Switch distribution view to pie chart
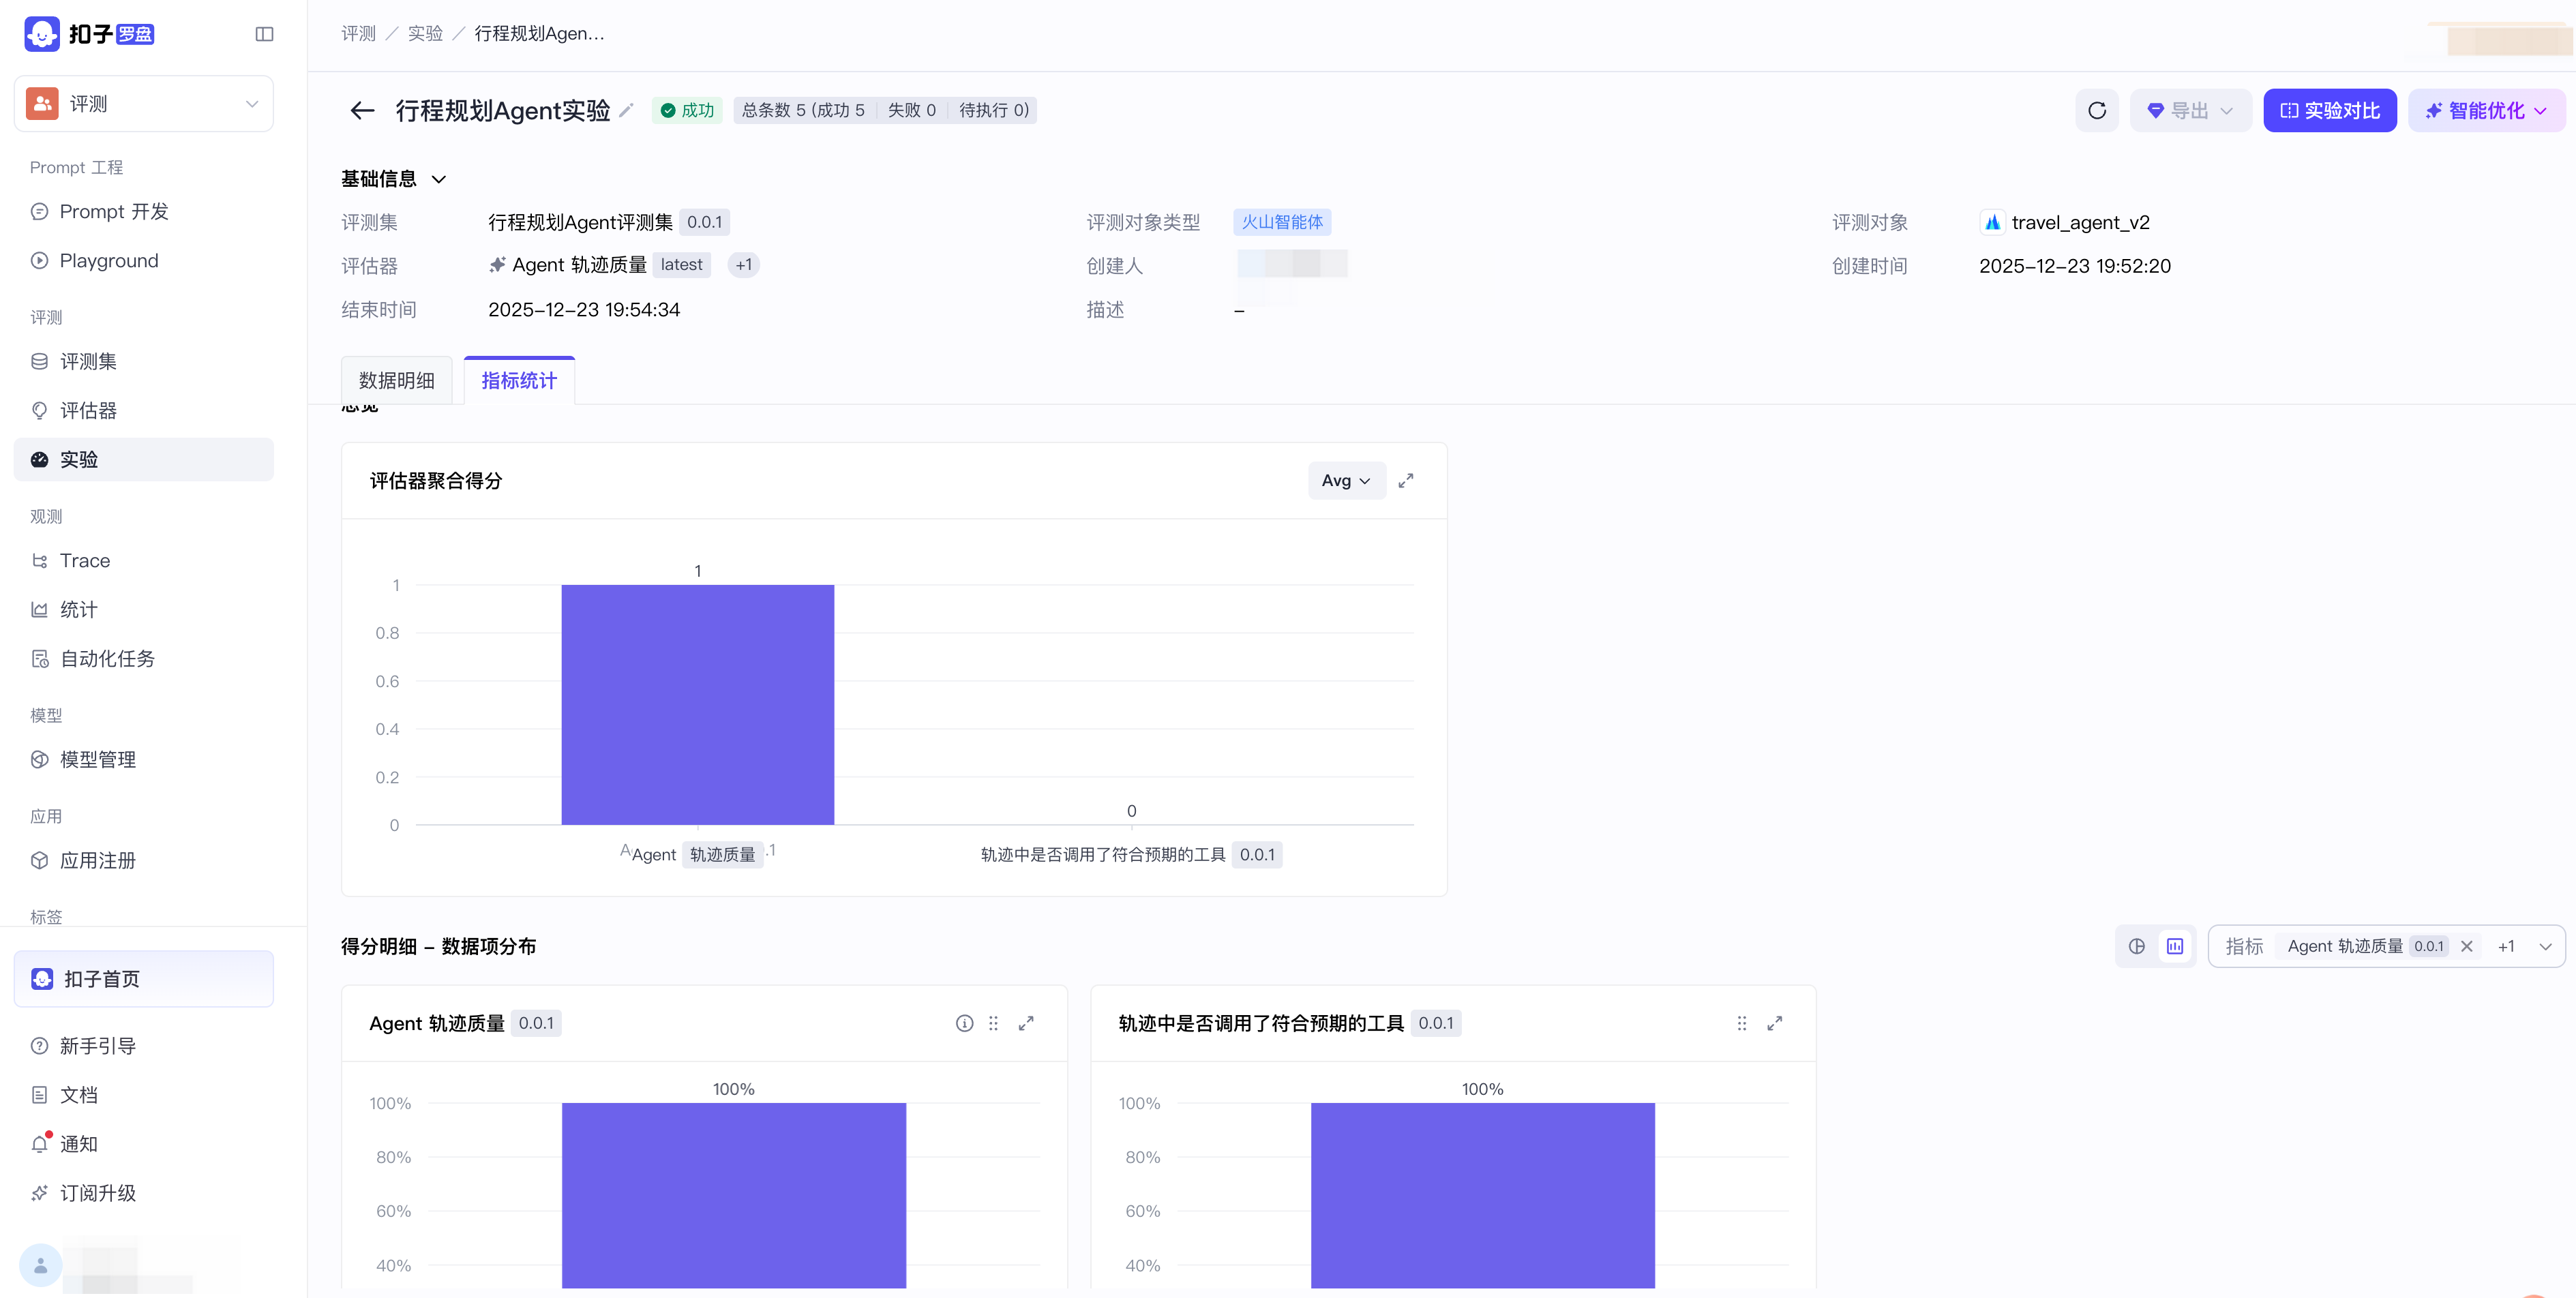Image resolution: width=2576 pixels, height=1298 pixels. point(2137,946)
